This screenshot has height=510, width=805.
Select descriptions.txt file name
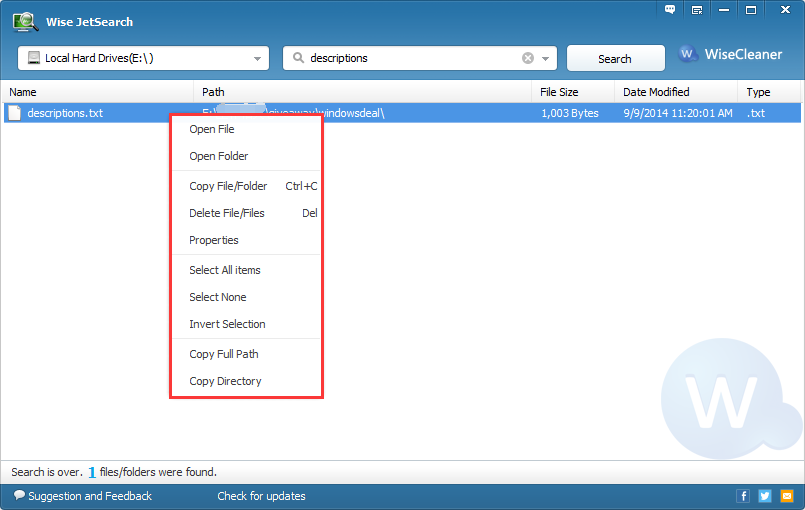pyautogui.click(x=65, y=113)
